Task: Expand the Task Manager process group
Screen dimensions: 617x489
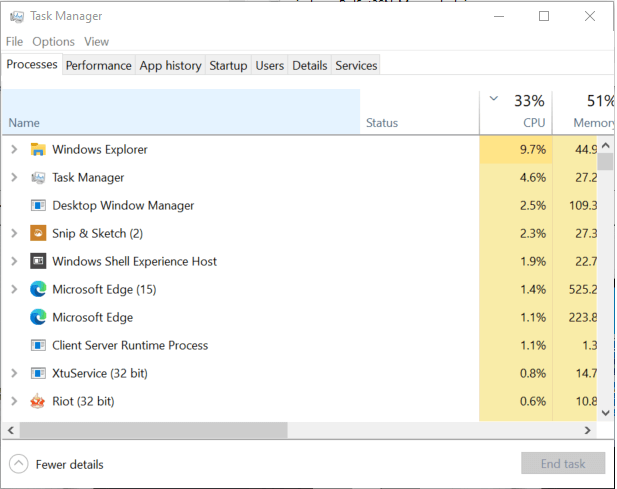Action: pyautogui.click(x=14, y=177)
